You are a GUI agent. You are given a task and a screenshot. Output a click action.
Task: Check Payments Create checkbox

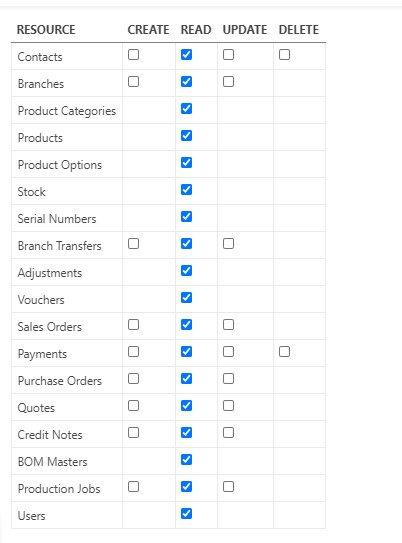tap(133, 352)
